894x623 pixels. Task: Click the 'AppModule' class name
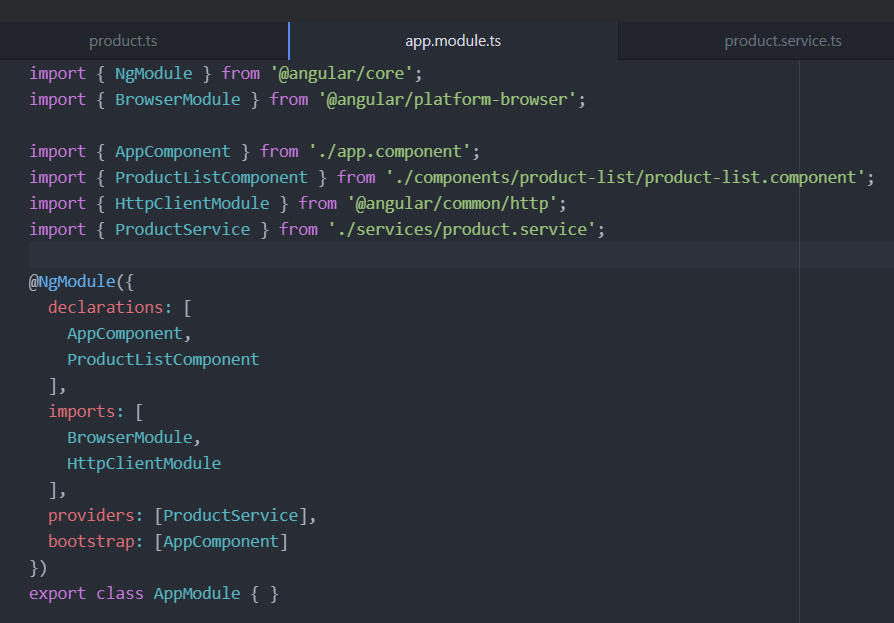coord(197,594)
